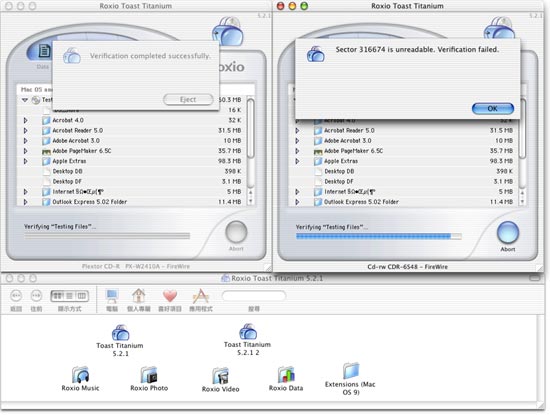Expand Outlook Express 5.02 Folder in Cd-rw window

tap(297, 202)
